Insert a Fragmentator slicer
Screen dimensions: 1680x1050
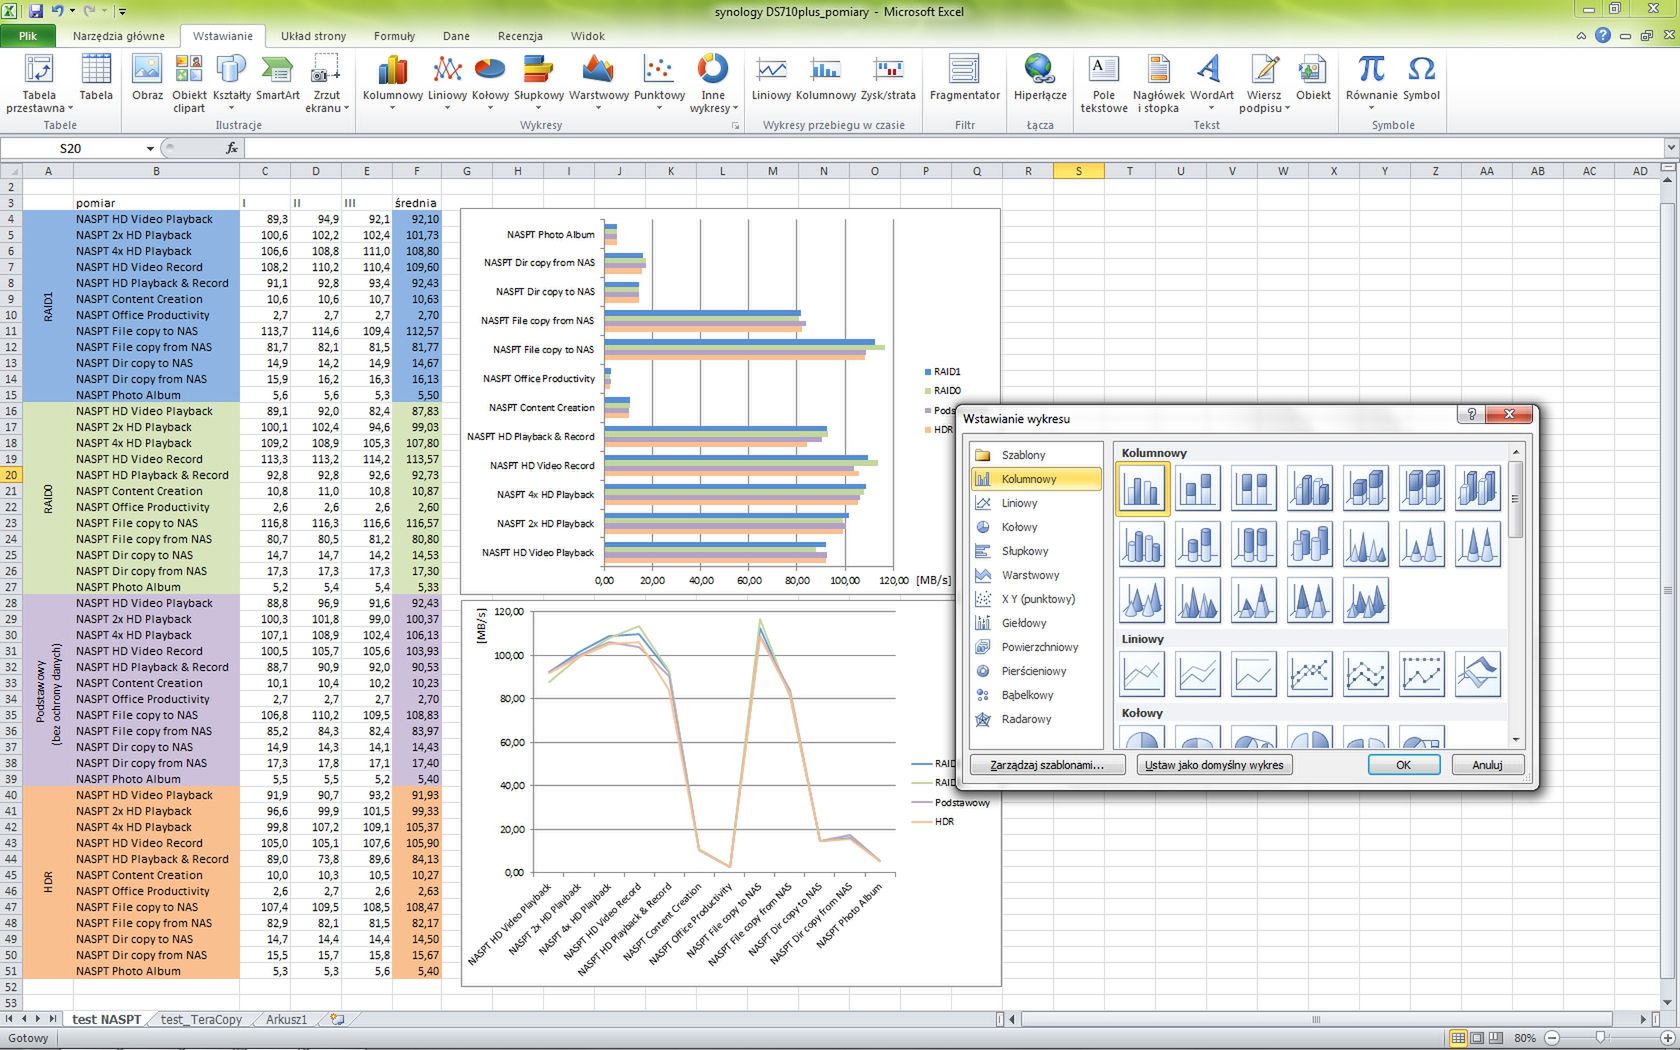pyautogui.click(x=964, y=78)
